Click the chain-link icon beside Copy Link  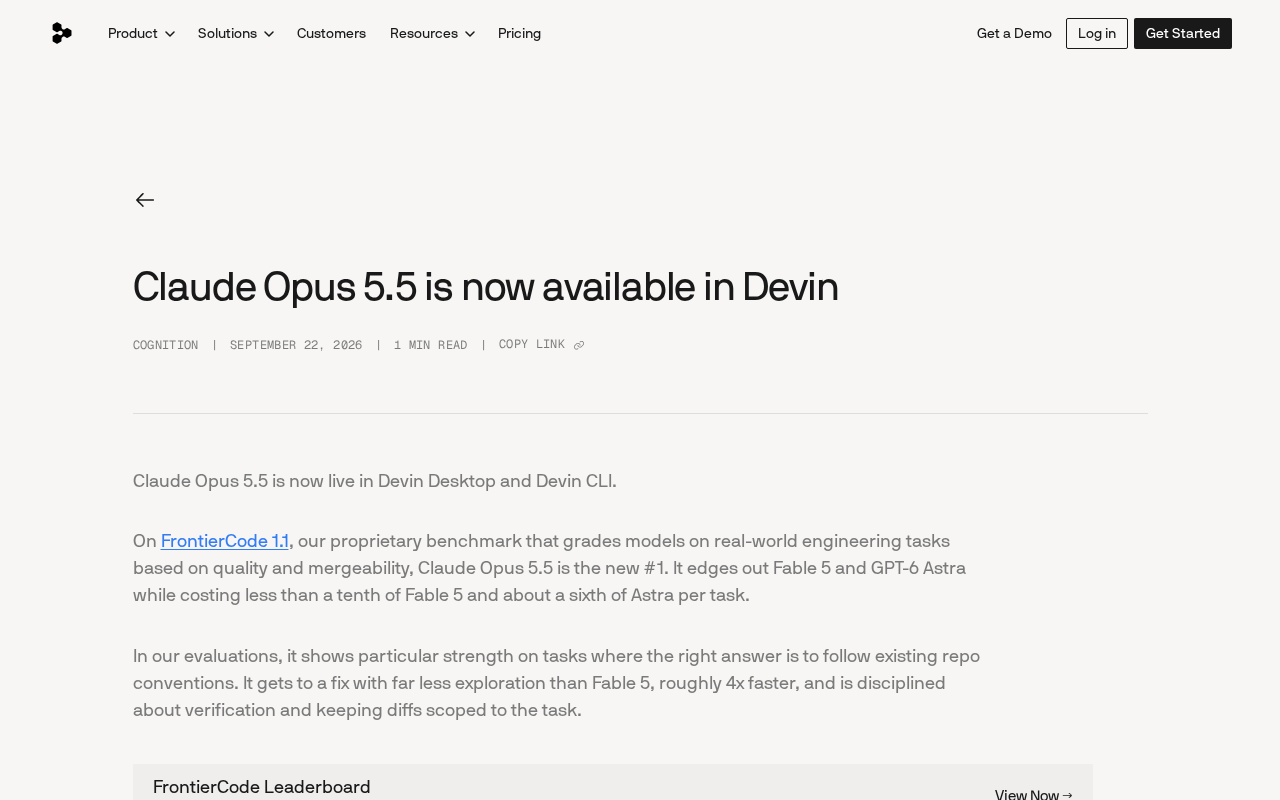579,346
